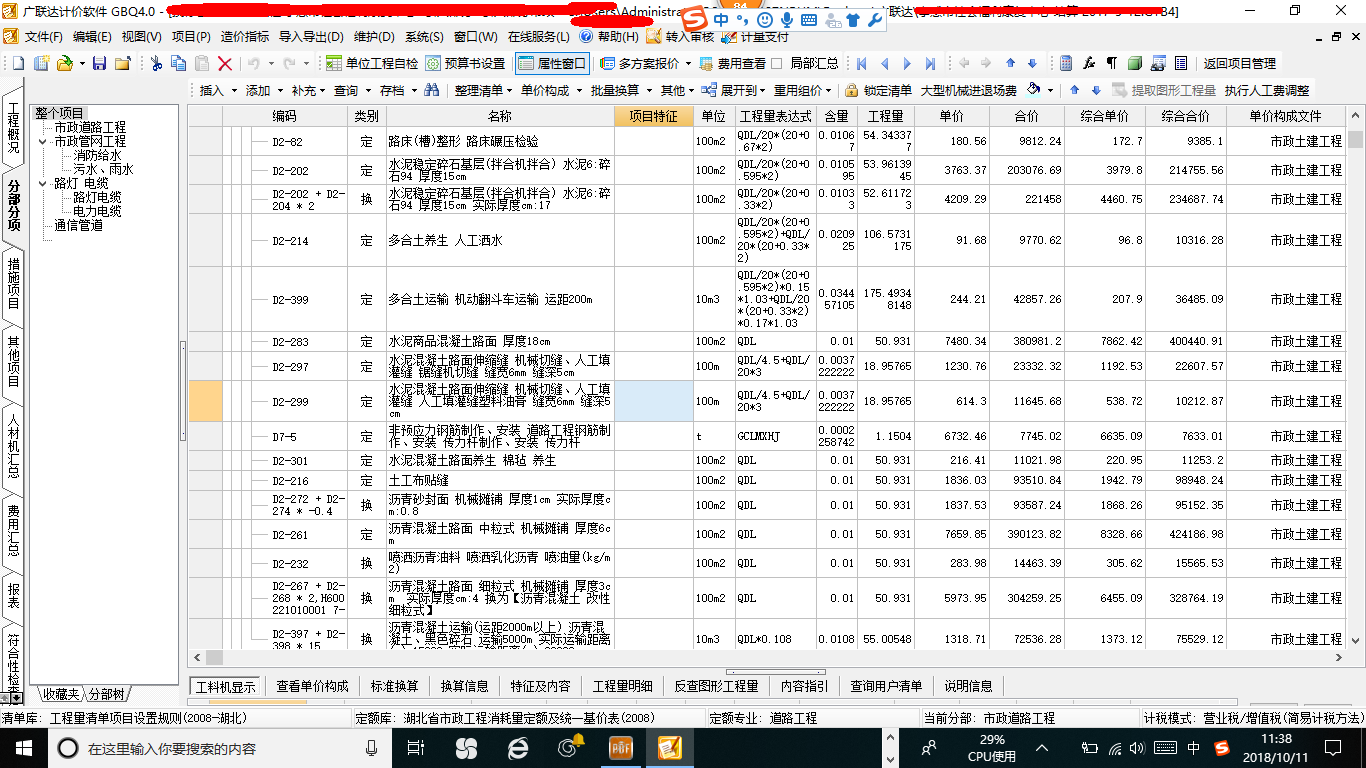The image size is (1366, 768).
Task: Click the Cut scissors icon
Action: coord(156,63)
